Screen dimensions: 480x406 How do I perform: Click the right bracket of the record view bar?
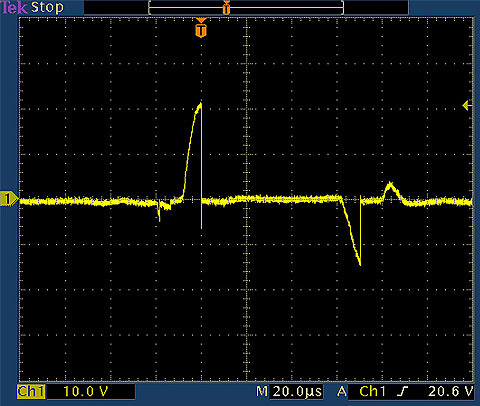click(342, 8)
